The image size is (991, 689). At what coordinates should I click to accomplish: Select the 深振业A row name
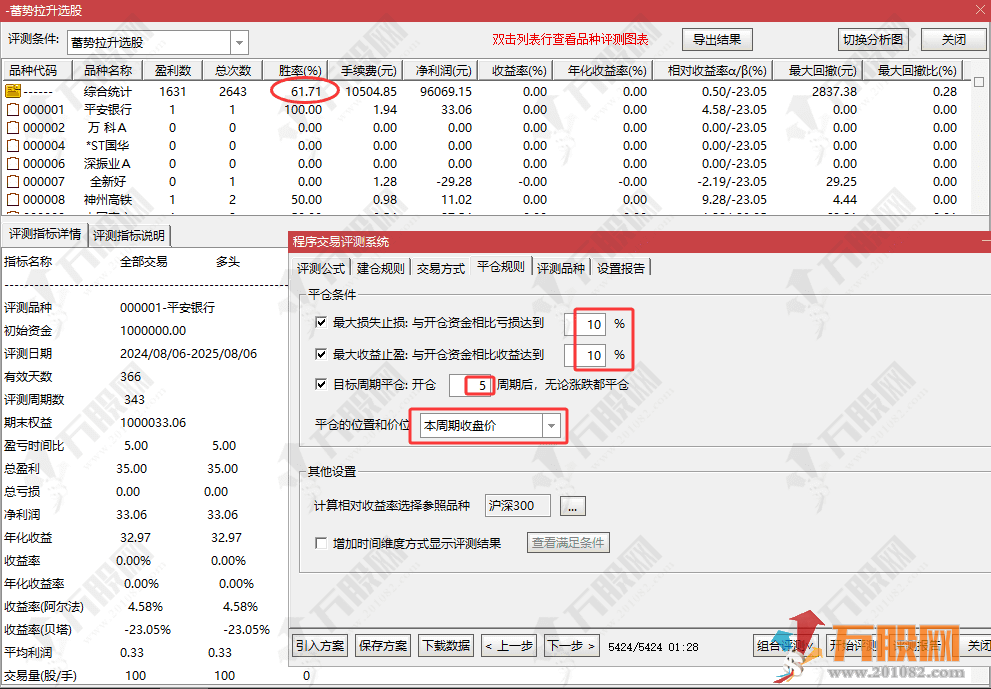(107, 164)
